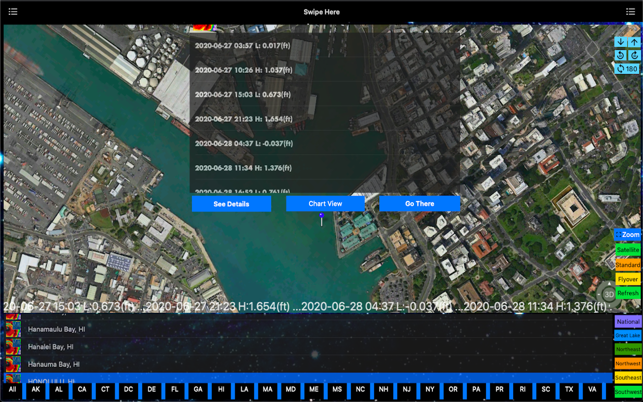This screenshot has width=643, height=402.
Task: Select the CT state tab
Action: 105,390
